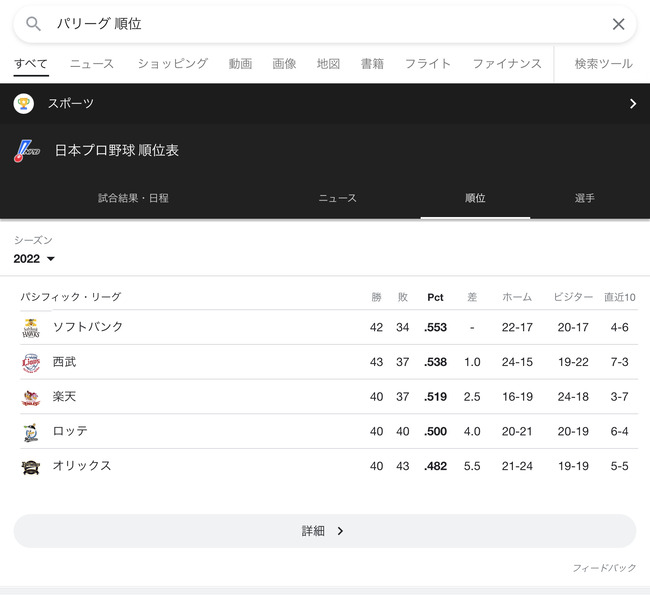
Task: Click the search magnifier icon
Action: pos(33,24)
